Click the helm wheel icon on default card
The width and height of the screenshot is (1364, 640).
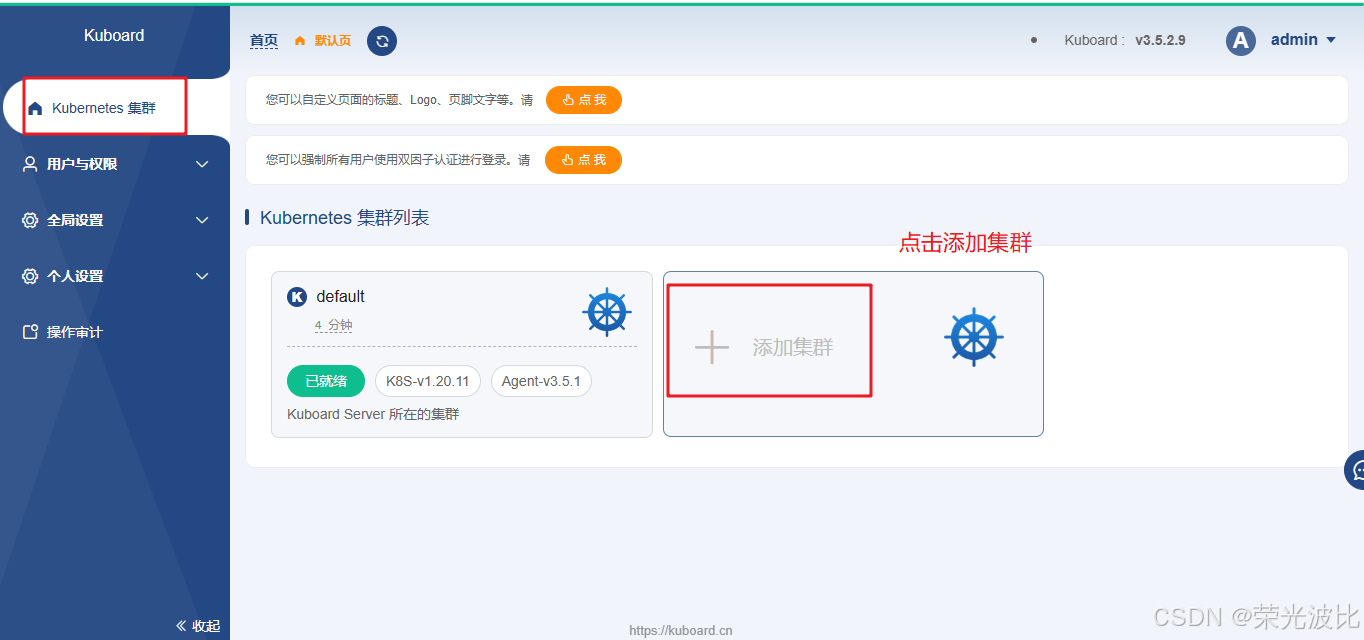[607, 311]
